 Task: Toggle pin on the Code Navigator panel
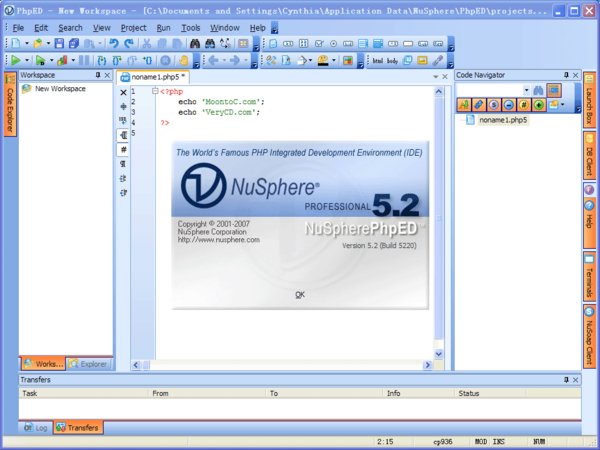(x=565, y=75)
